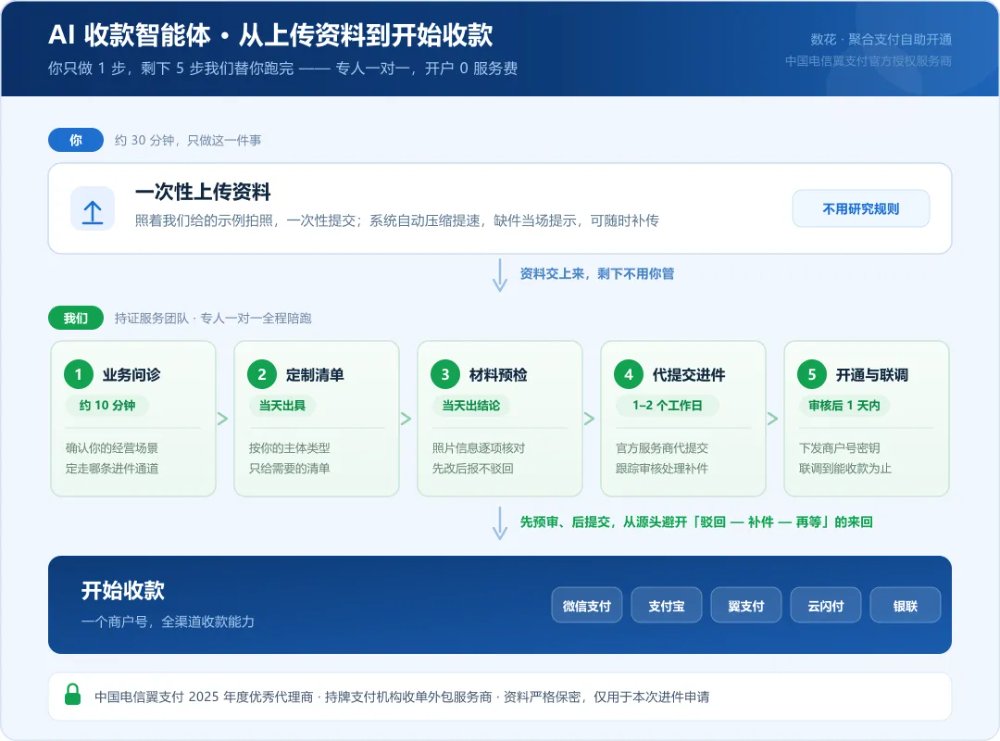The width and height of the screenshot is (1000, 741).
Task: Click the text 只给需要的清单
Action: coord(290,469)
